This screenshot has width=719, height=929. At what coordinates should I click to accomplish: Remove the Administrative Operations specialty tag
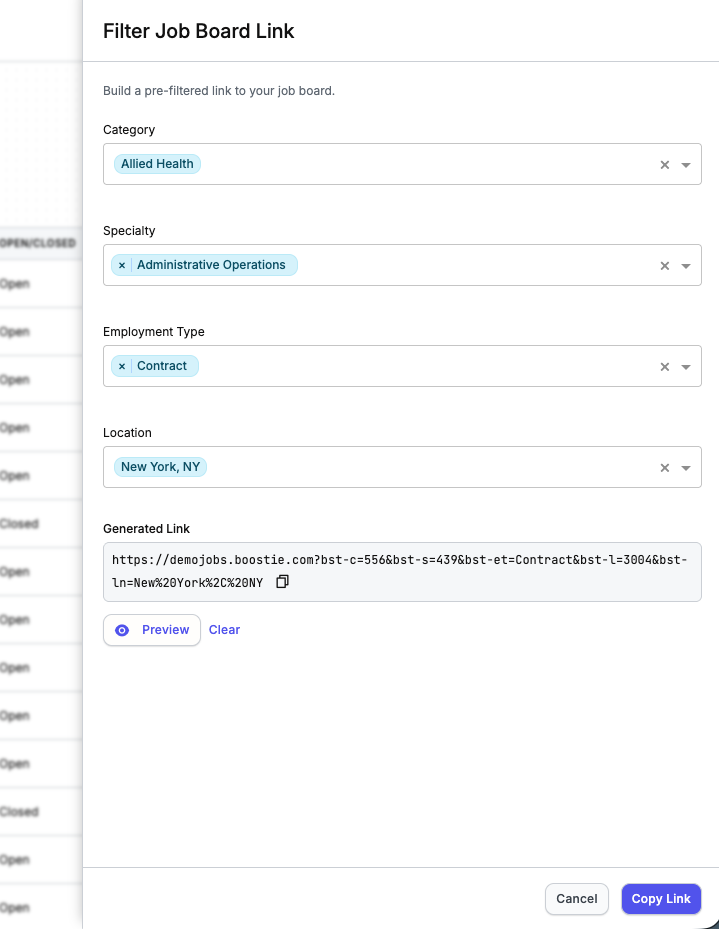click(122, 265)
